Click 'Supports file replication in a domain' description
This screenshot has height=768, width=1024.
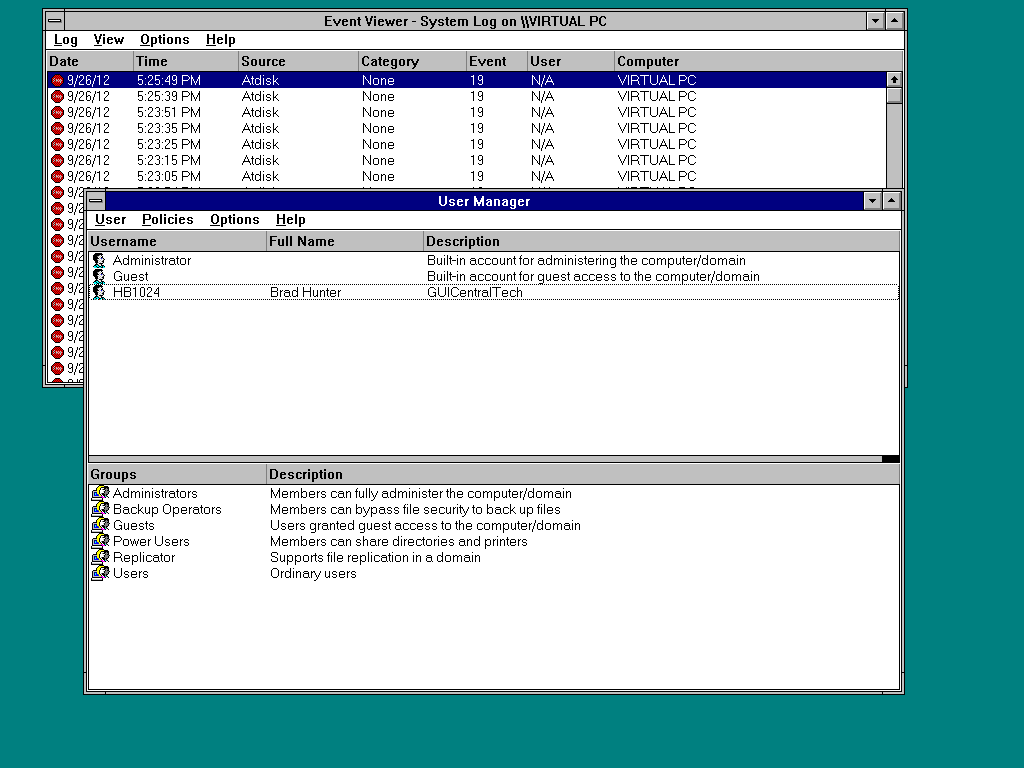pyautogui.click(x=376, y=557)
